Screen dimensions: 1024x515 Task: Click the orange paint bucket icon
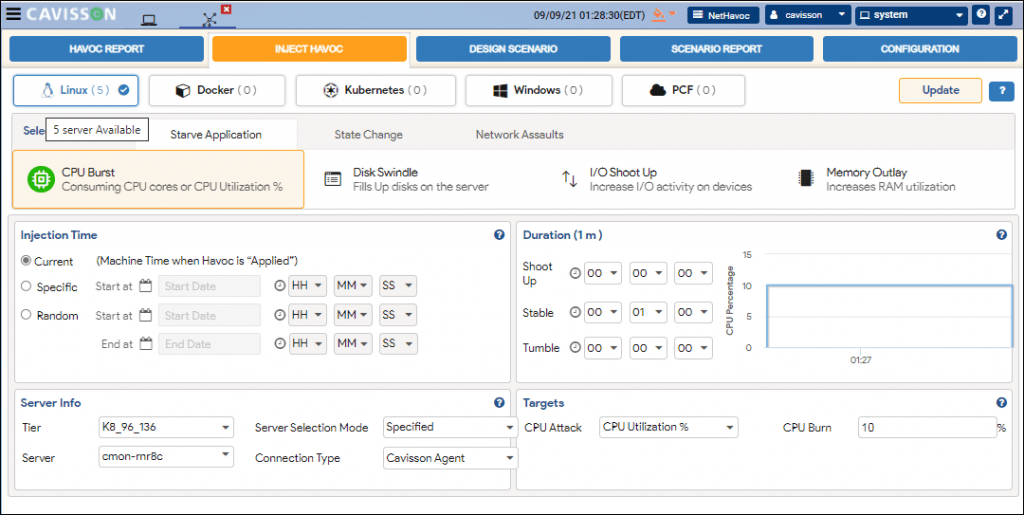(658, 14)
